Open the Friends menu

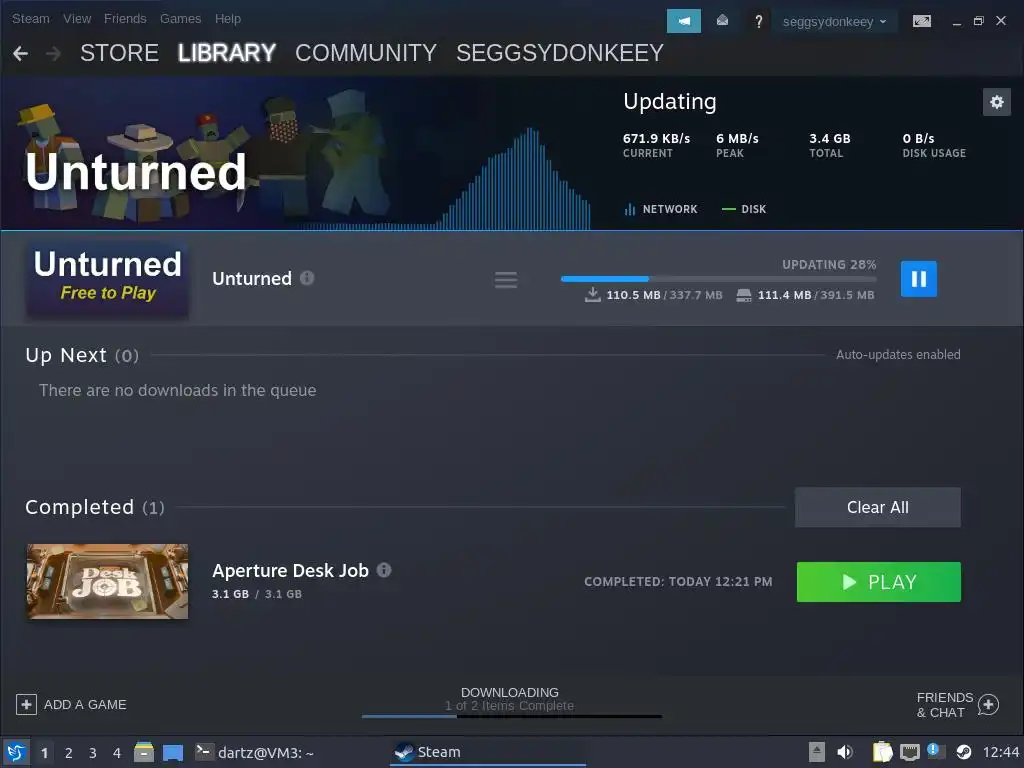[x=125, y=18]
